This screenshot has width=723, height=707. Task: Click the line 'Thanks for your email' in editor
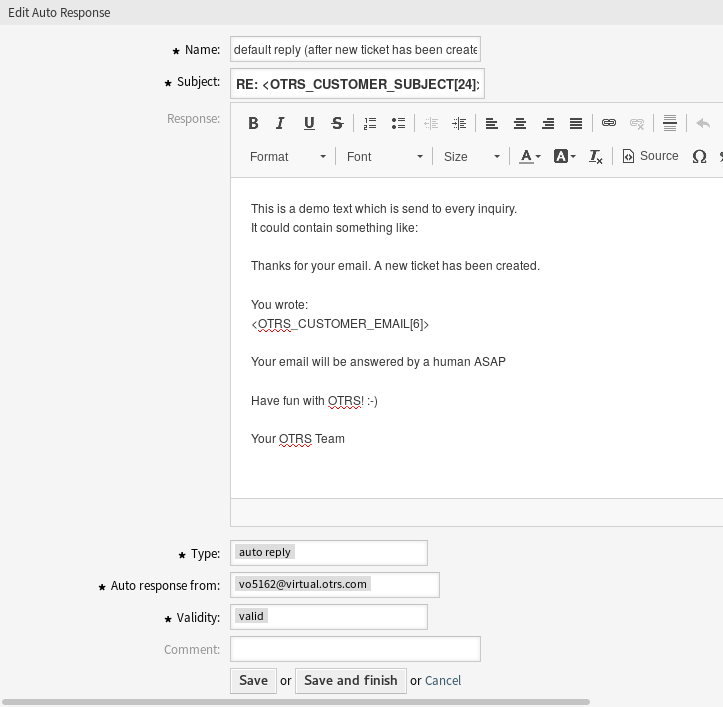click(x=395, y=266)
